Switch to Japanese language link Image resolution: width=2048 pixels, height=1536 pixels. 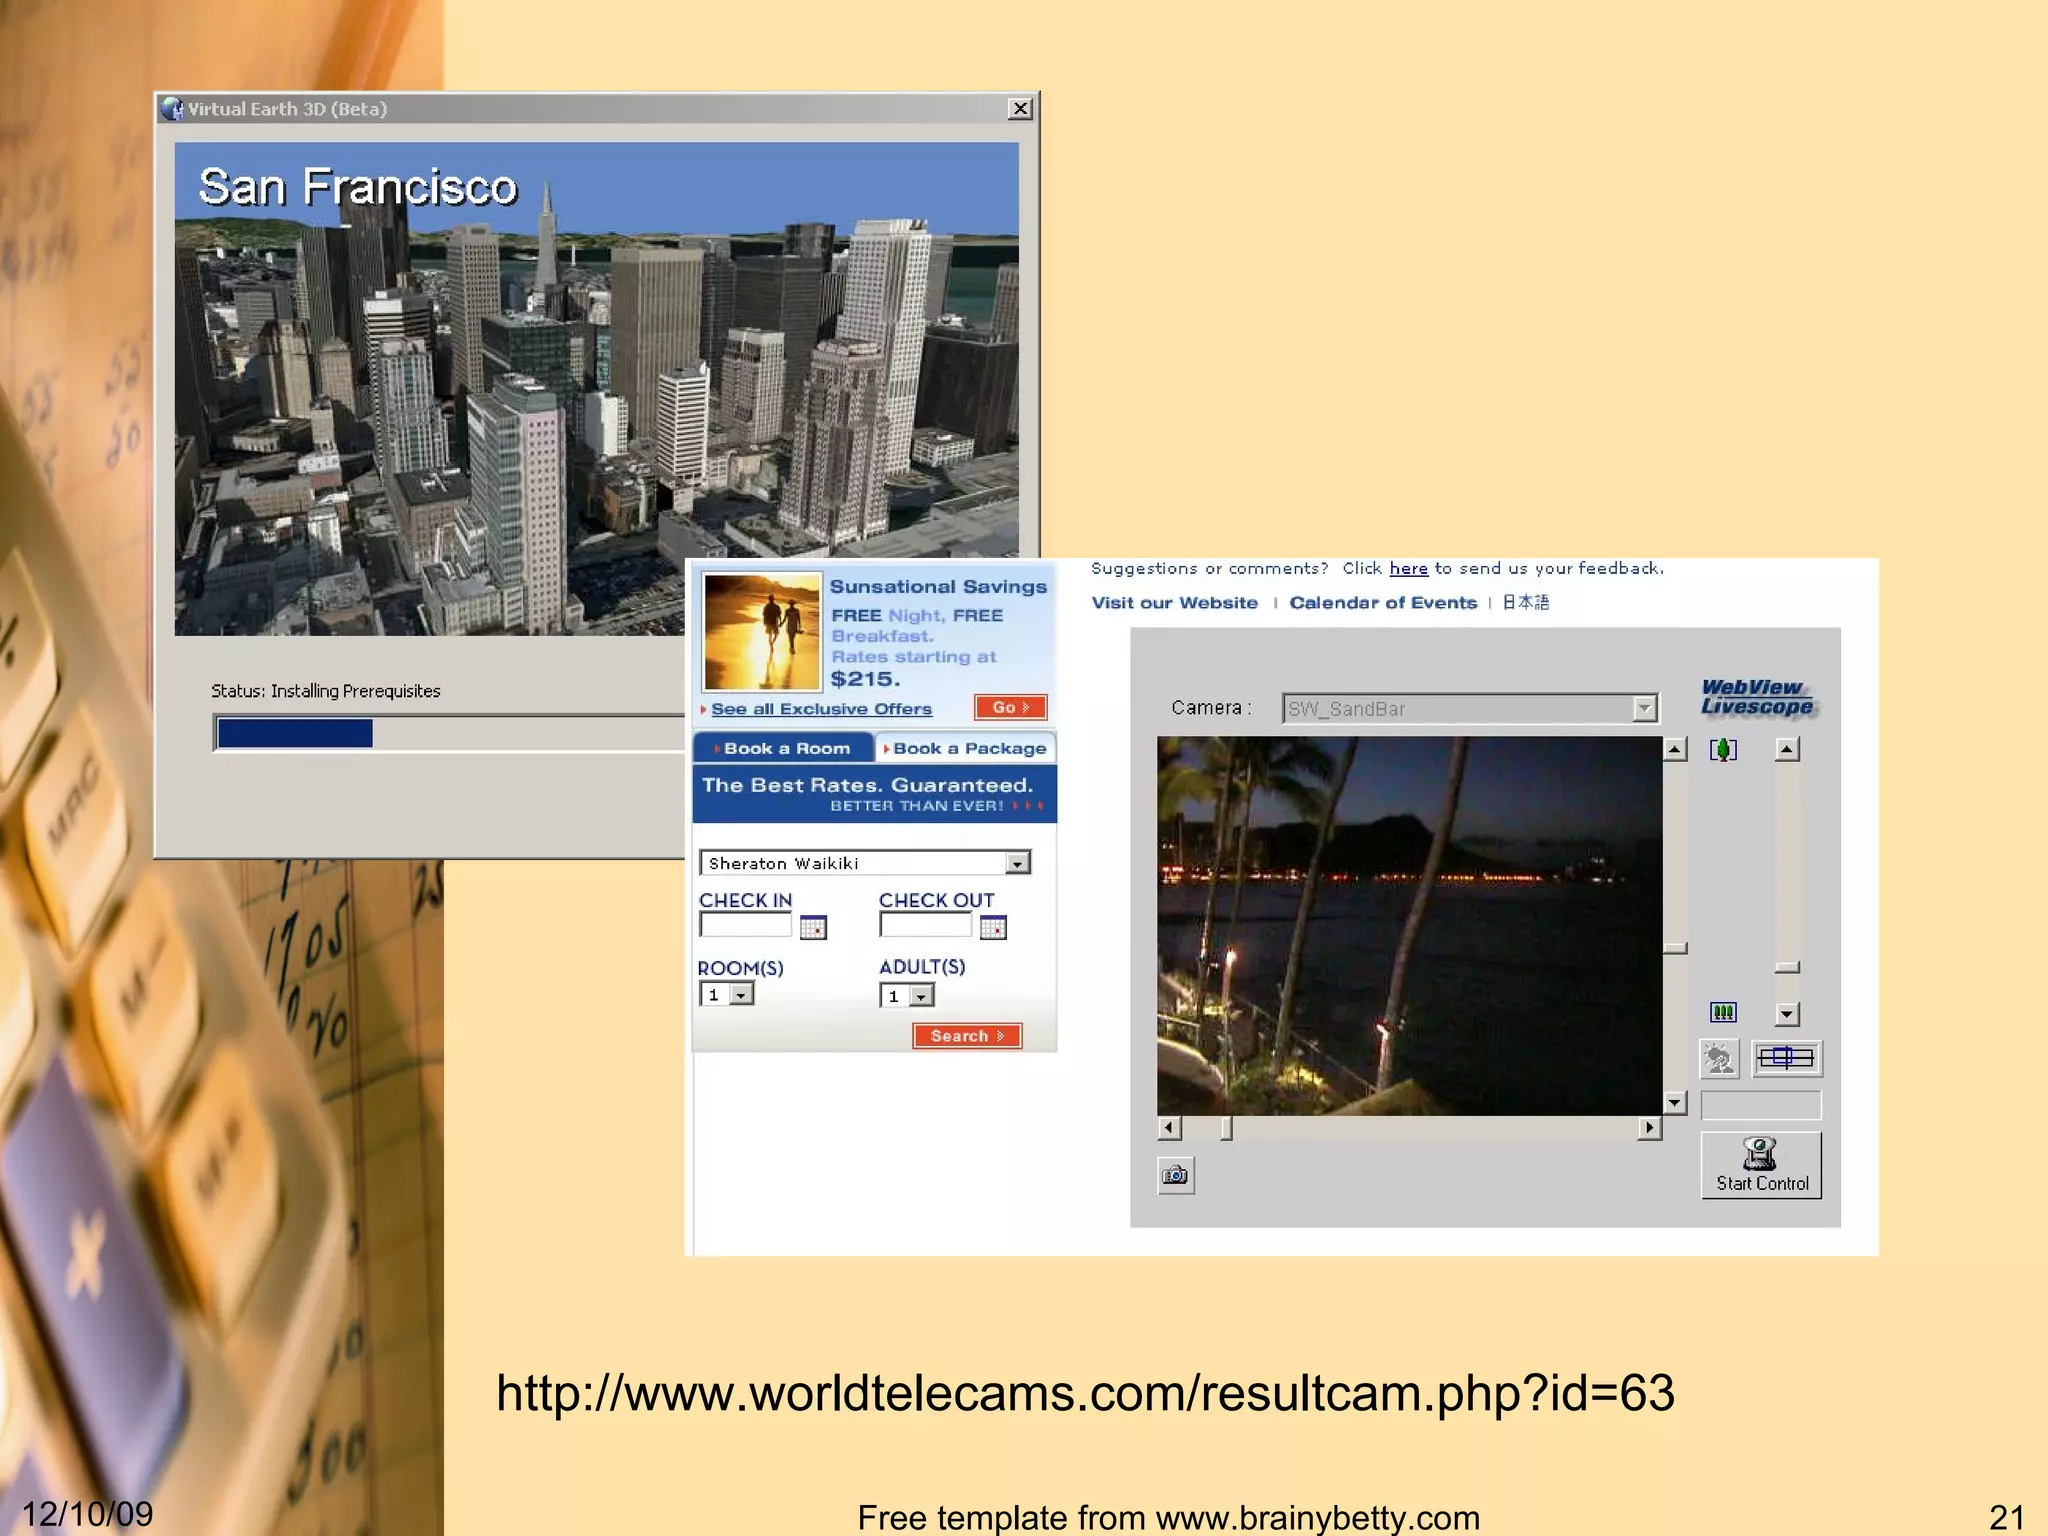tap(1525, 602)
